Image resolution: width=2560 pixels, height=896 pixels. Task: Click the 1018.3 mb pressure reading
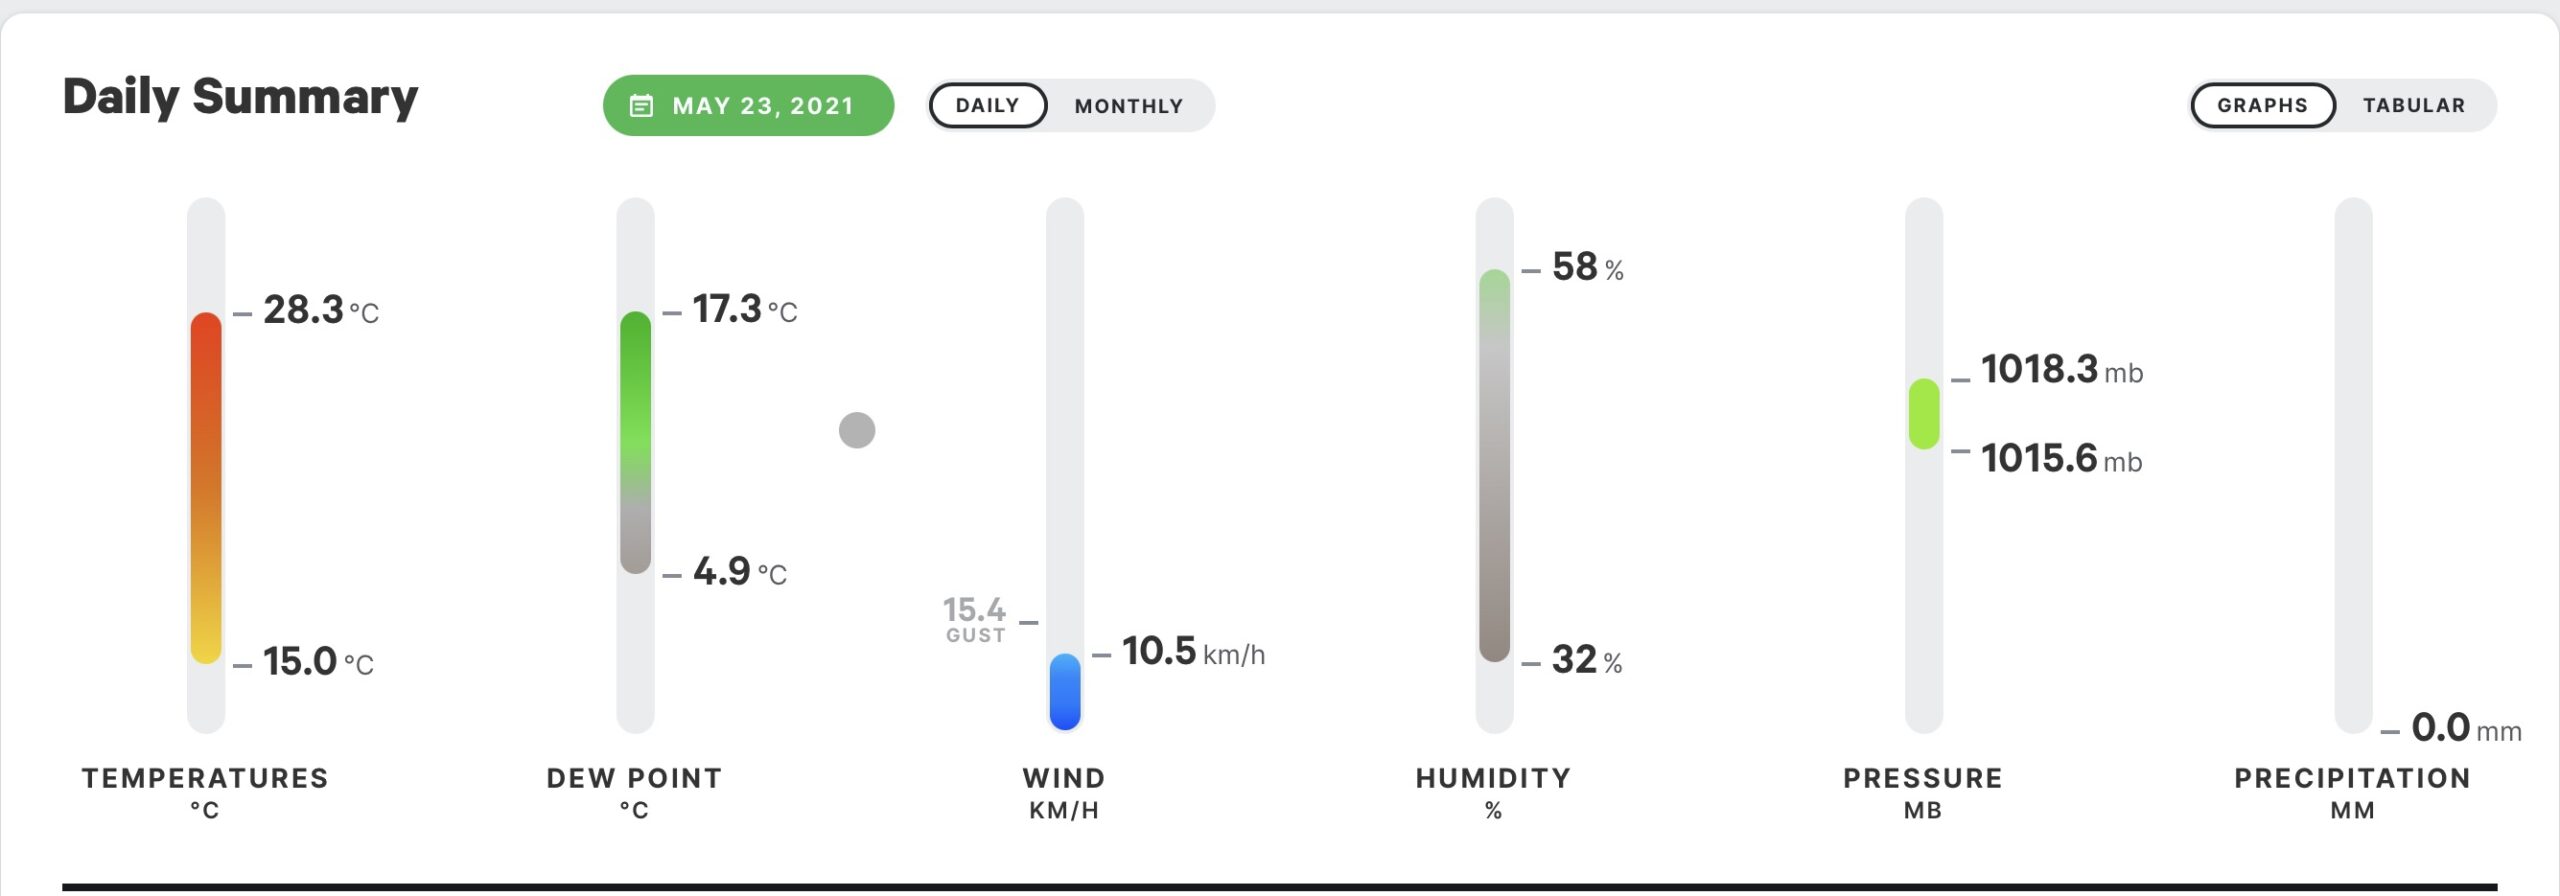coord(2061,370)
